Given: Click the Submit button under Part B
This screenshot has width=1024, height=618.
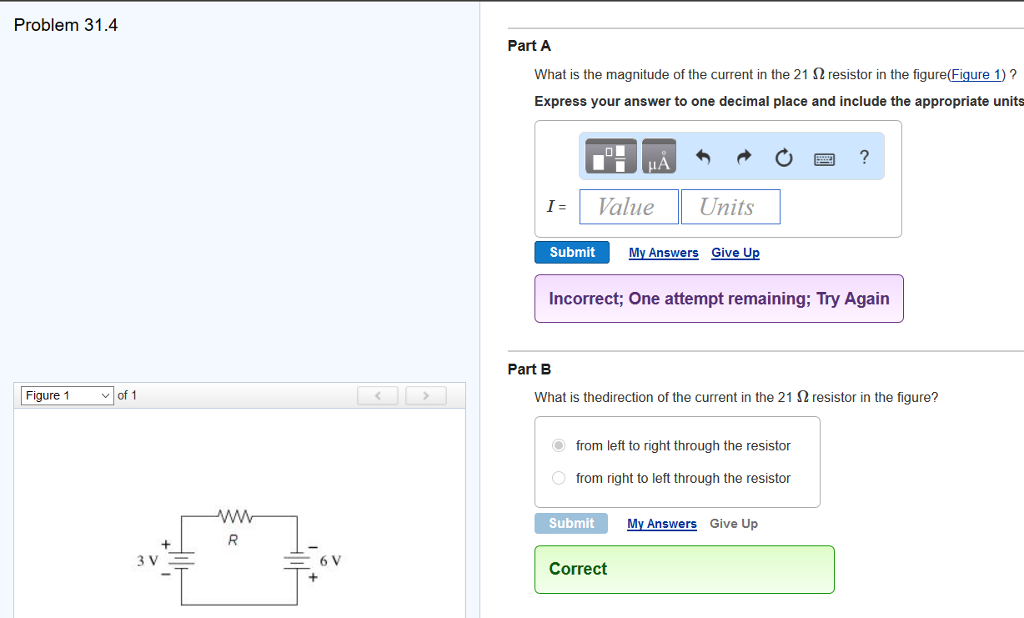Looking at the screenshot, I should coord(571,523).
